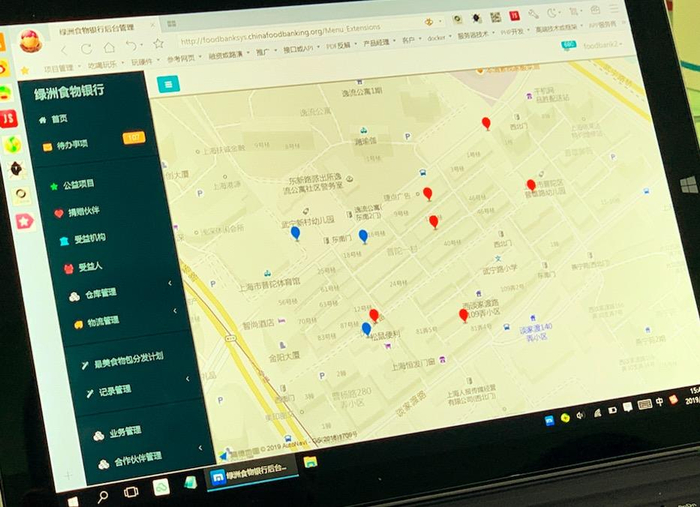700x507 pixels.
Task: Expand the 合作伙伴管理 submenu chevron
Action: click(200, 448)
